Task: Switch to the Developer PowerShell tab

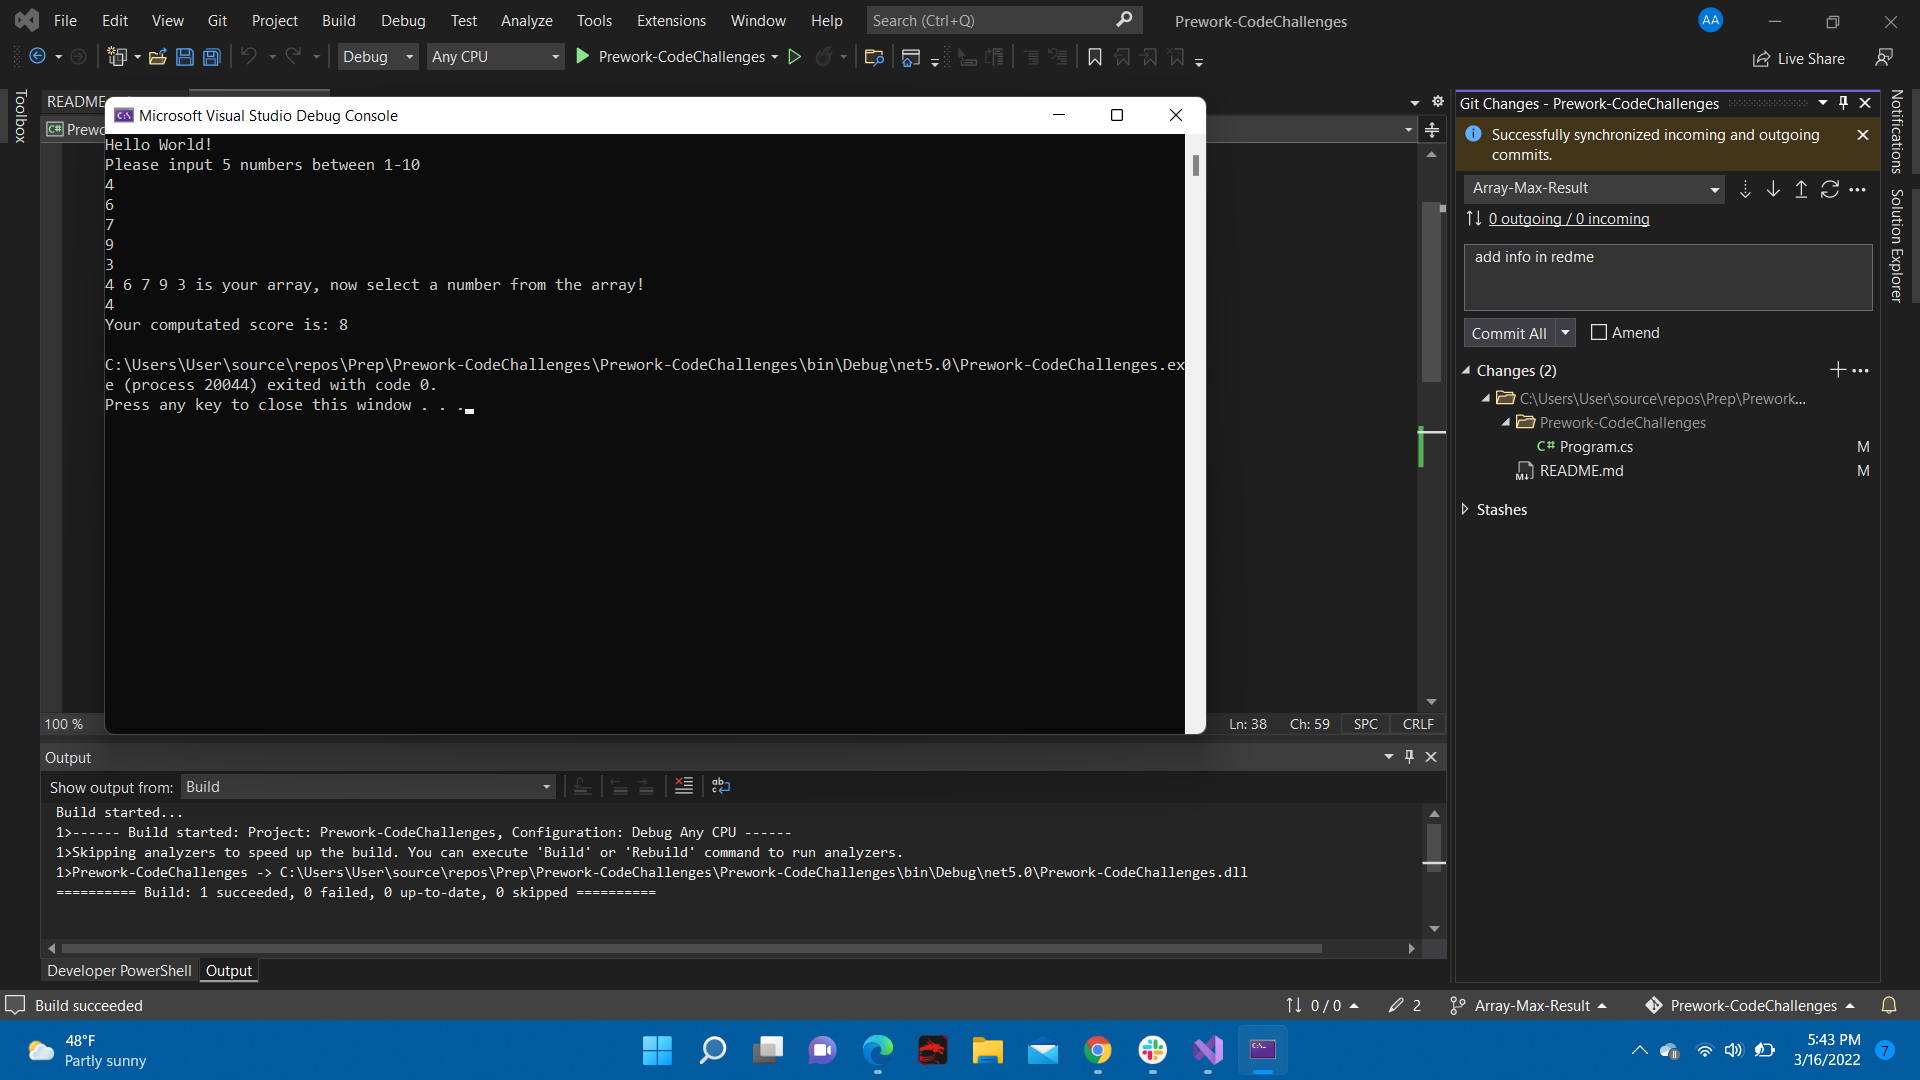Action: click(x=118, y=970)
